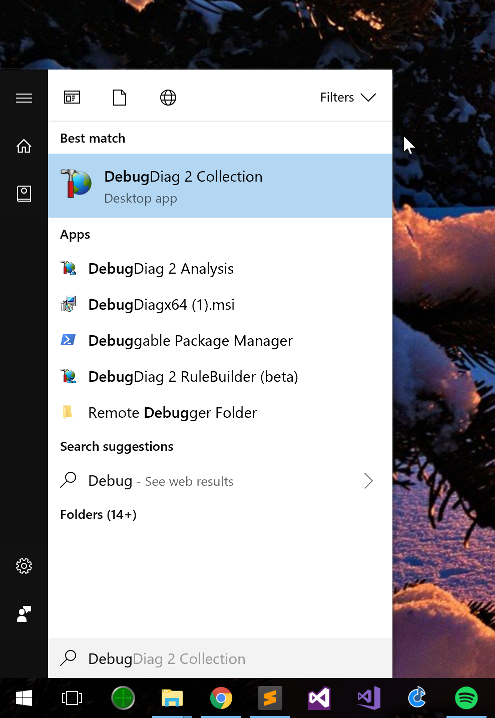Viewport: 495px width, 718px height.
Task: Filter results by Apps icon
Action: coord(72,98)
